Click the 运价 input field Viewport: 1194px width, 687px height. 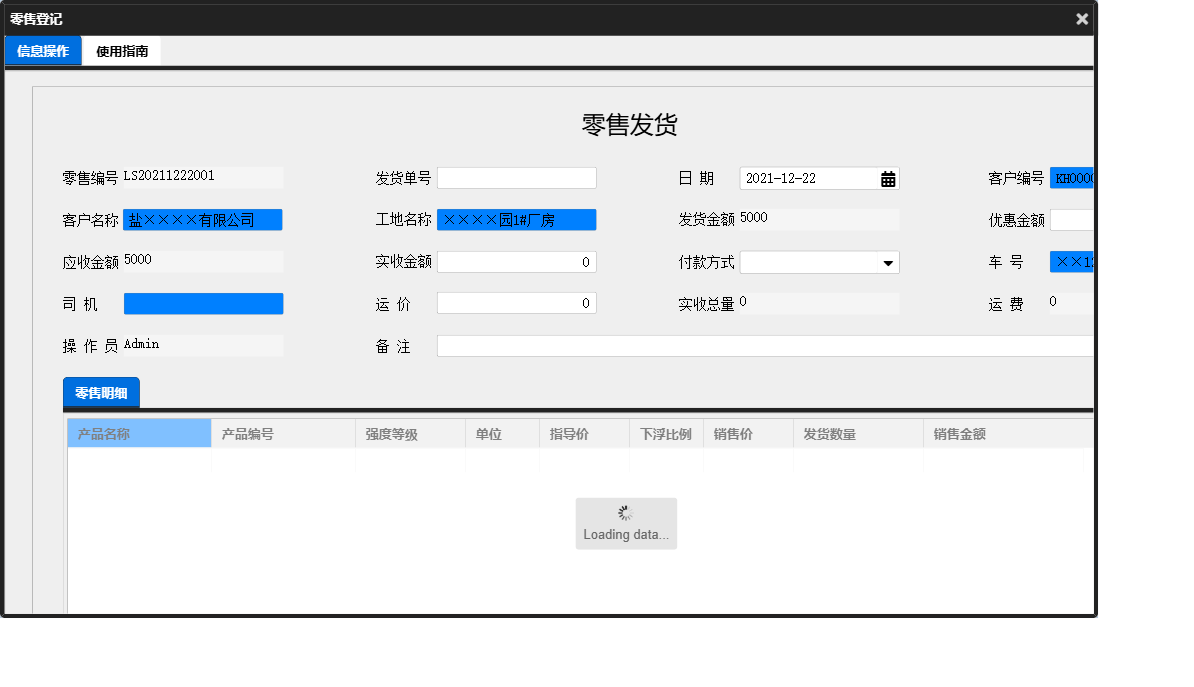coord(516,303)
